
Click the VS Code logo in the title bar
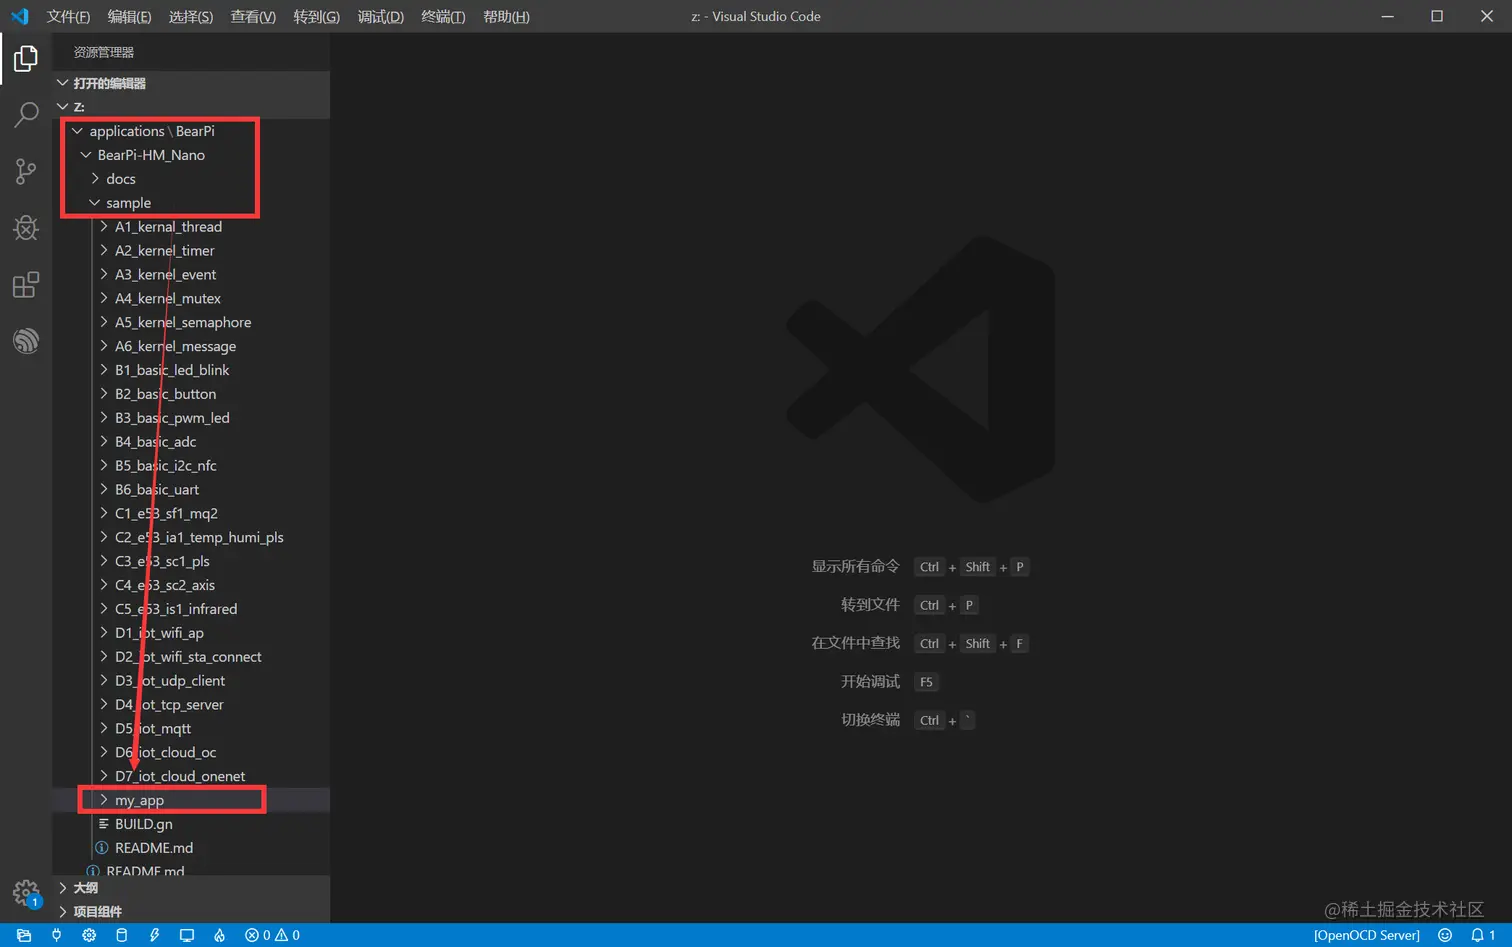[19, 16]
